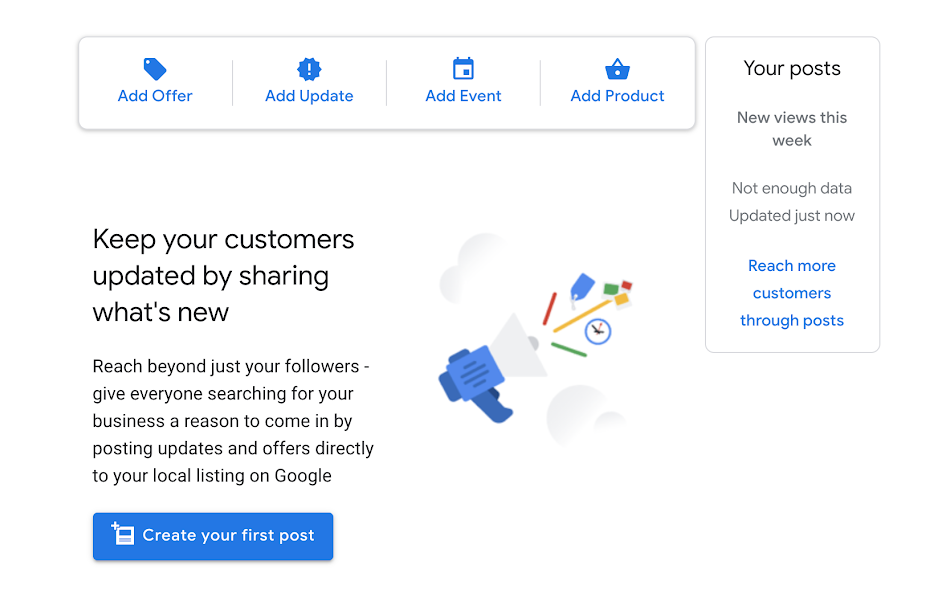Create your first post button

pyautogui.click(x=213, y=536)
